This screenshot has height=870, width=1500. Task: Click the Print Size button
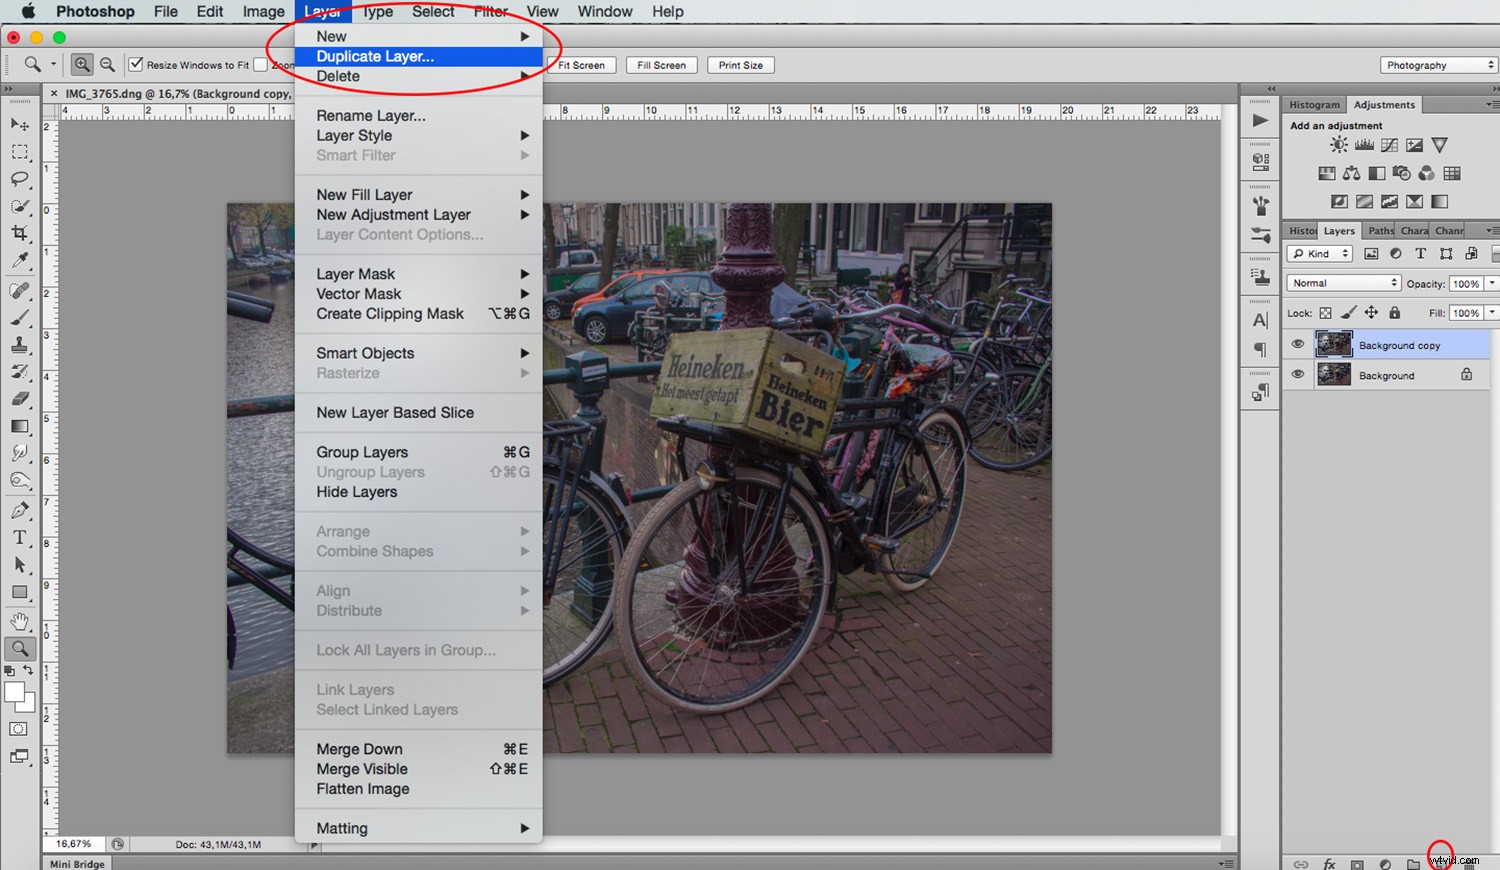[740, 65]
